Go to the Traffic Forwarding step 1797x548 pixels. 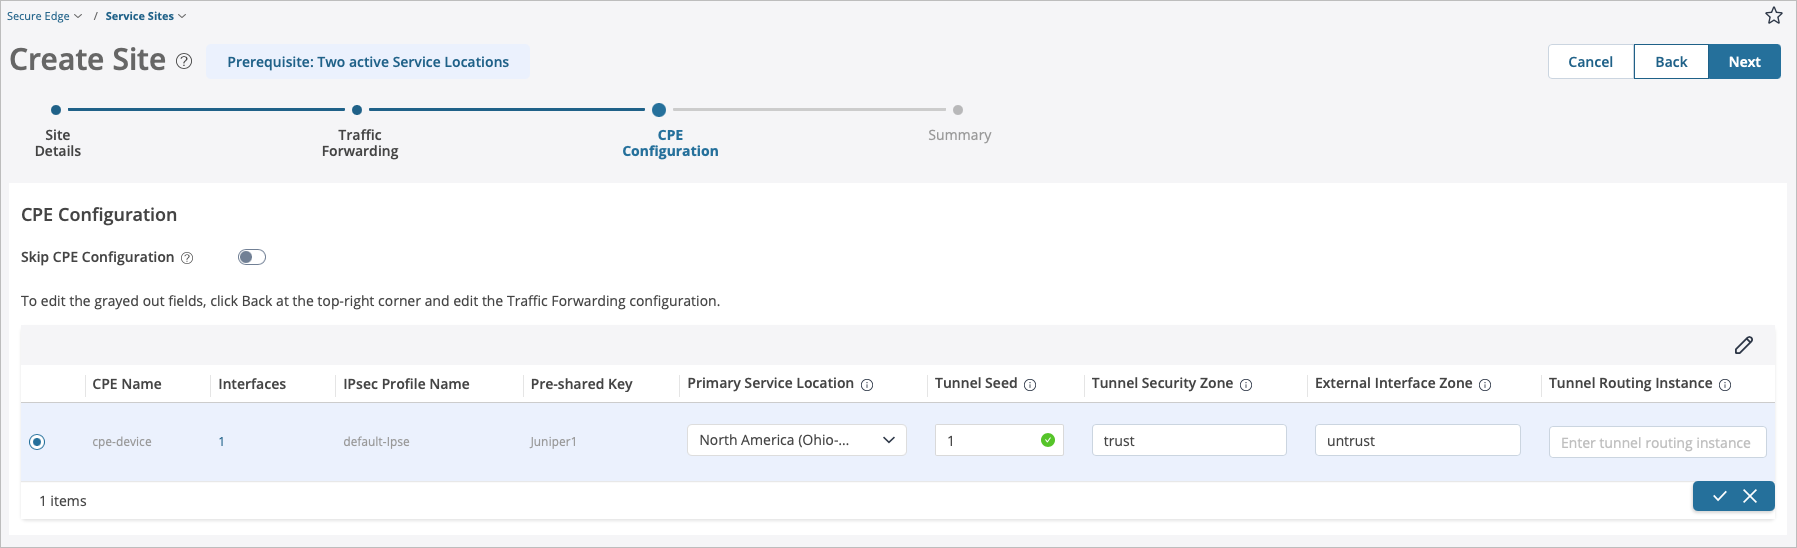pyautogui.click(x=359, y=142)
